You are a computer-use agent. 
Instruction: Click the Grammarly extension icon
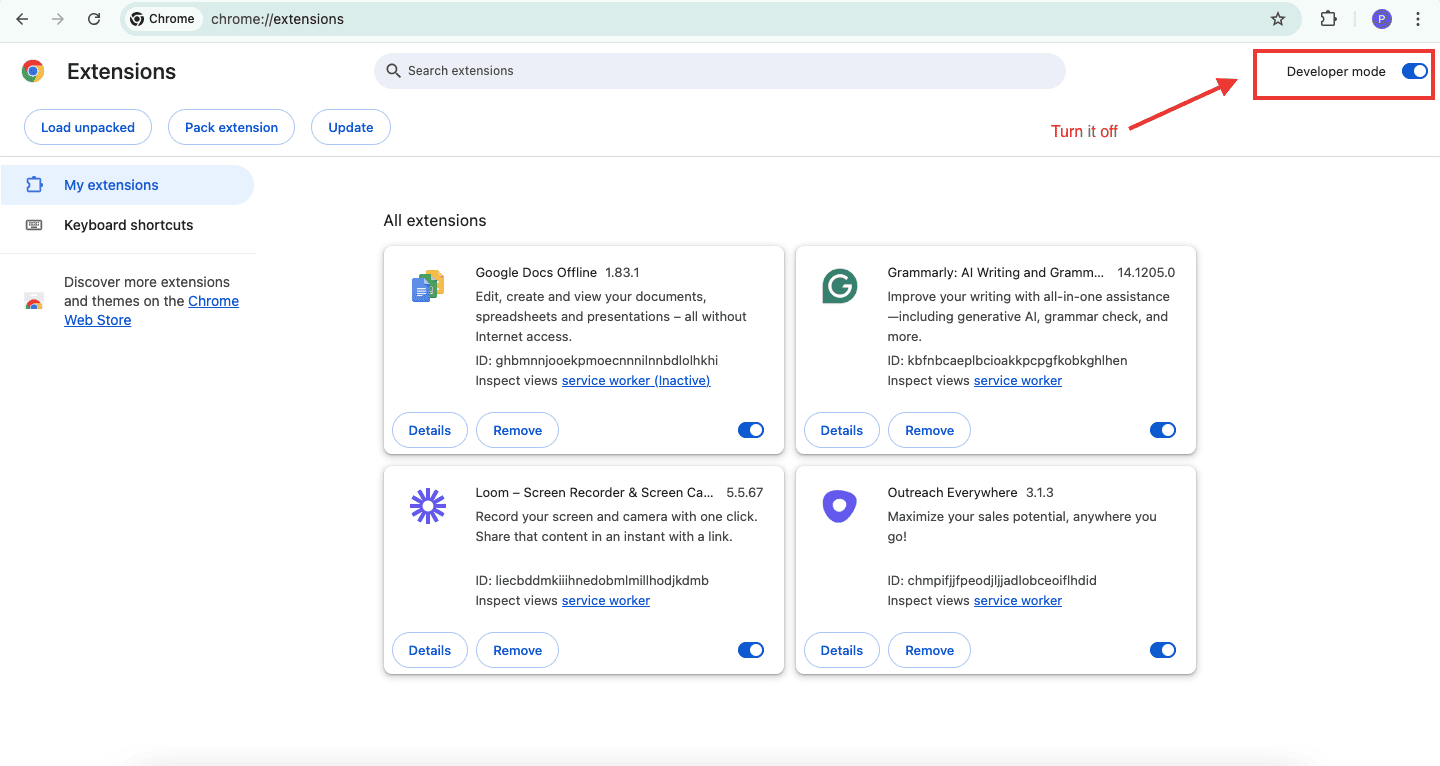pyautogui.click(x=840, y=286)
